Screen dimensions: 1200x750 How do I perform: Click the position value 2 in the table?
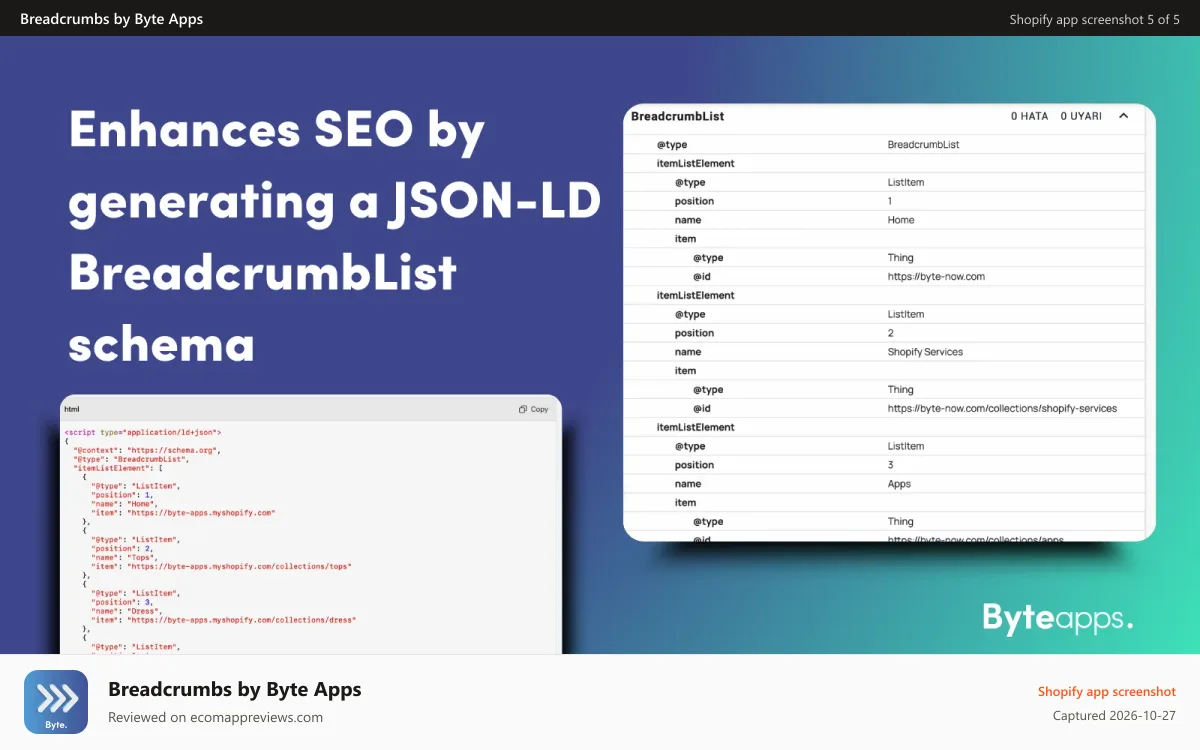point(890,333)
